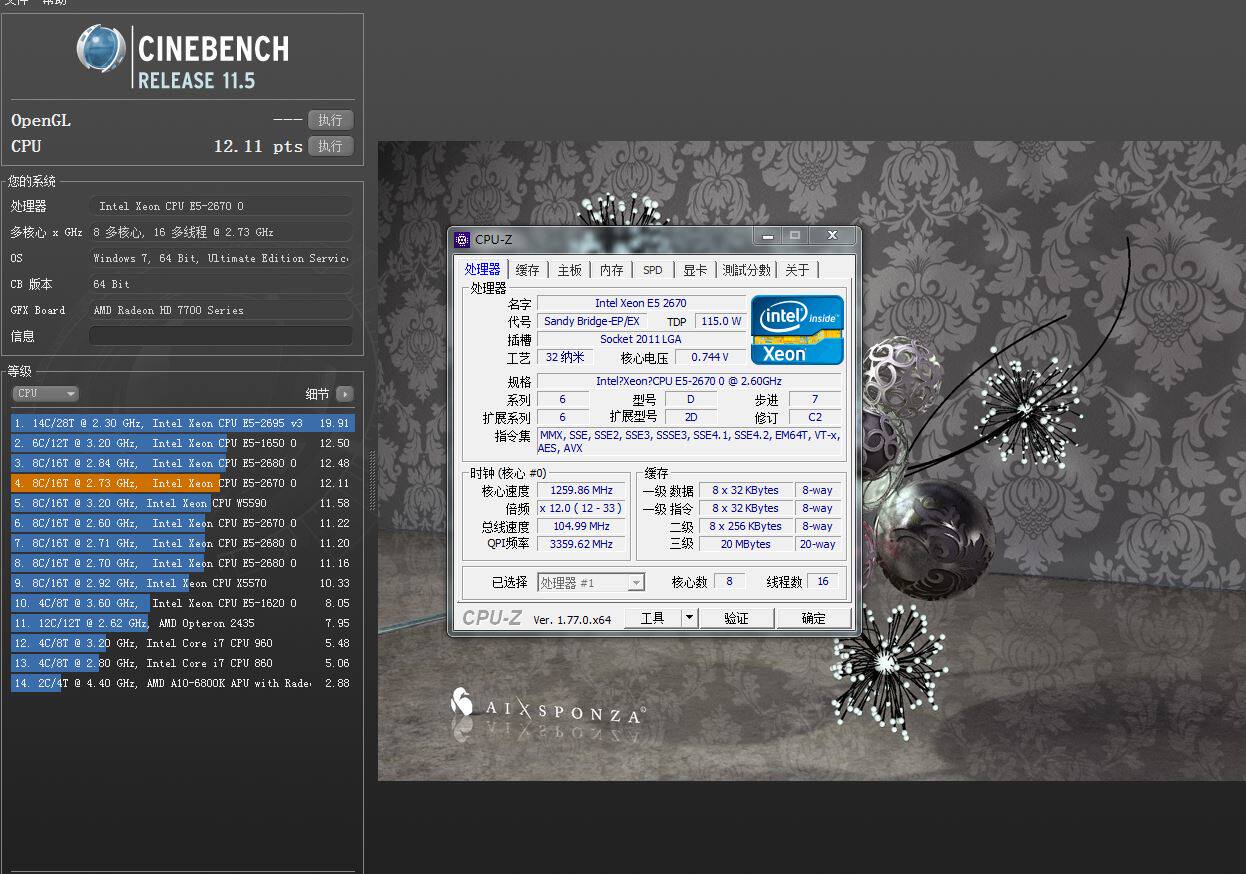
Task: Click the 确定 button in CPU-Z
Action: (x=814, y=618)
